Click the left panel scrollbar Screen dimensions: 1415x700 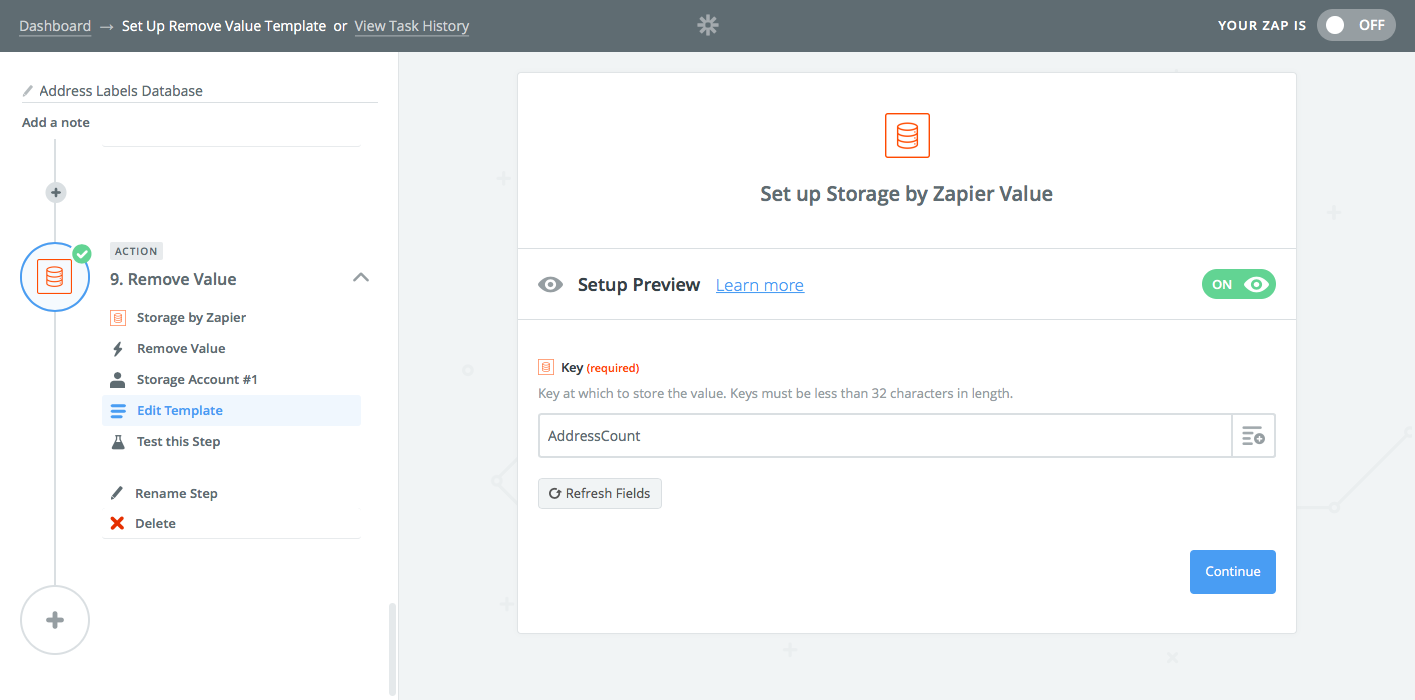coord(393,648)
